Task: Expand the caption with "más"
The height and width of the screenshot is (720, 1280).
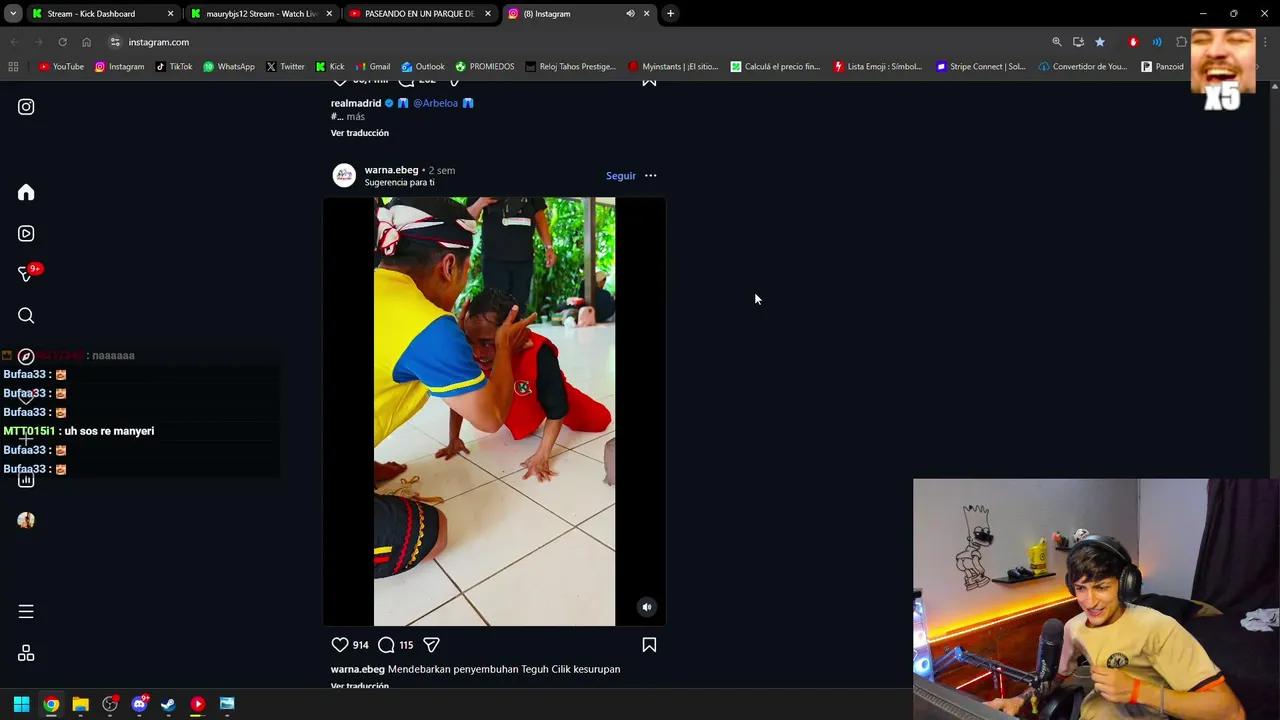Action: coord(355,116)
